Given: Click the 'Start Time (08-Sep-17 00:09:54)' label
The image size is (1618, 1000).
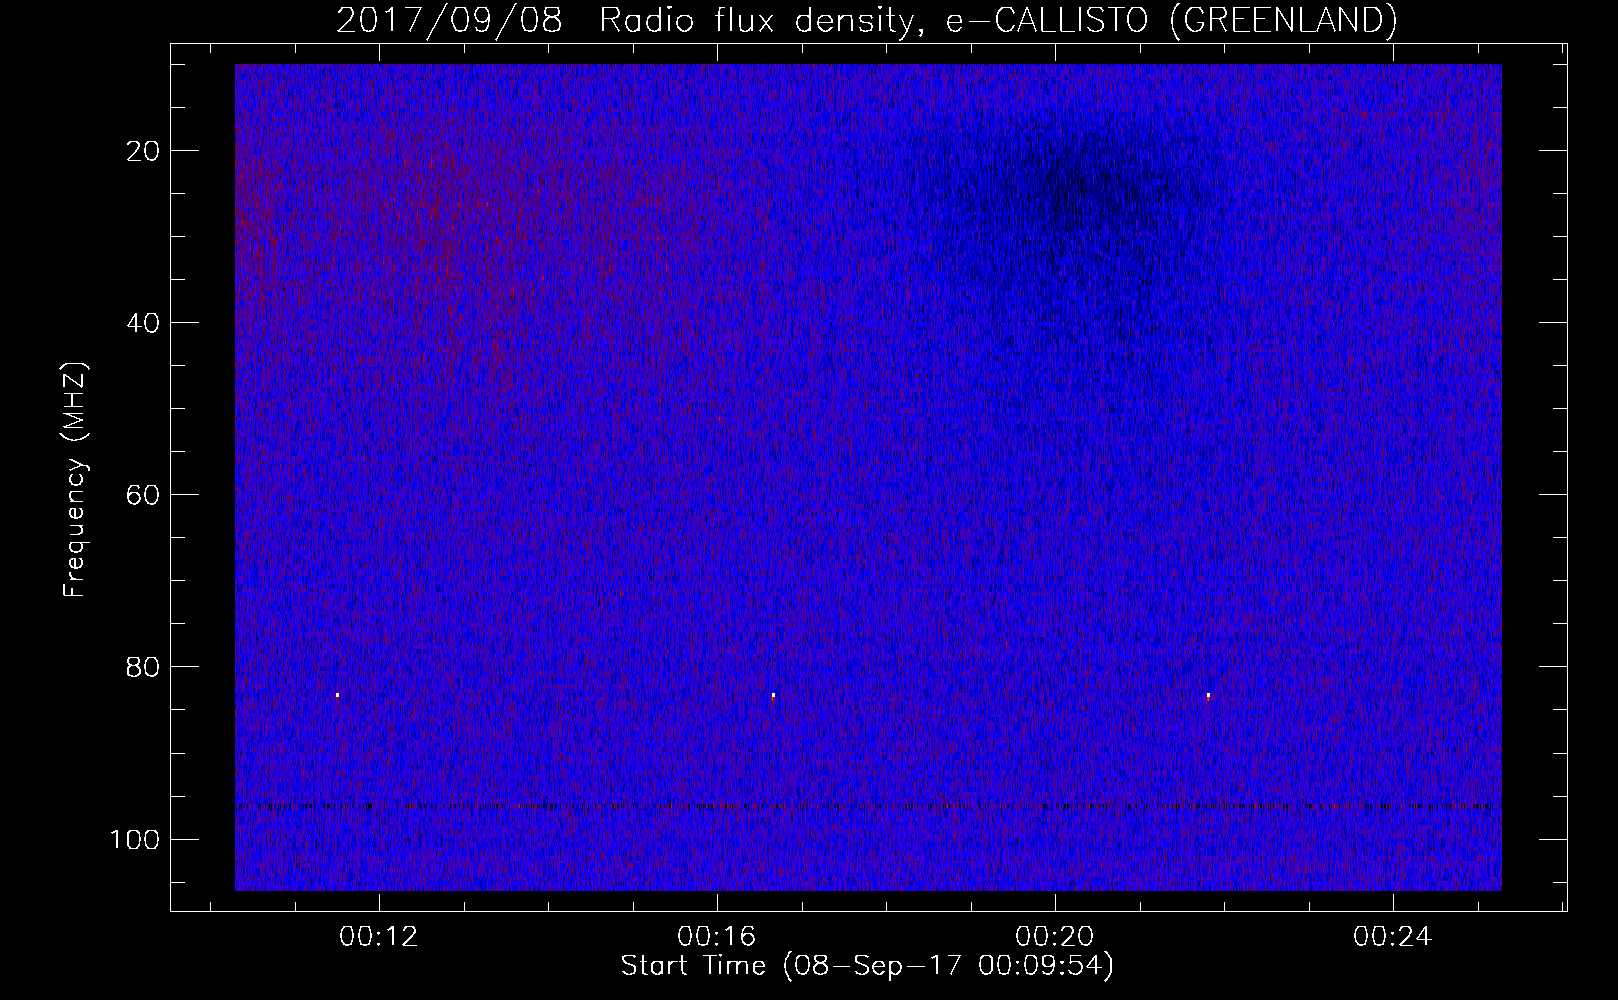Looking at the screenshot, I should 867,965.
